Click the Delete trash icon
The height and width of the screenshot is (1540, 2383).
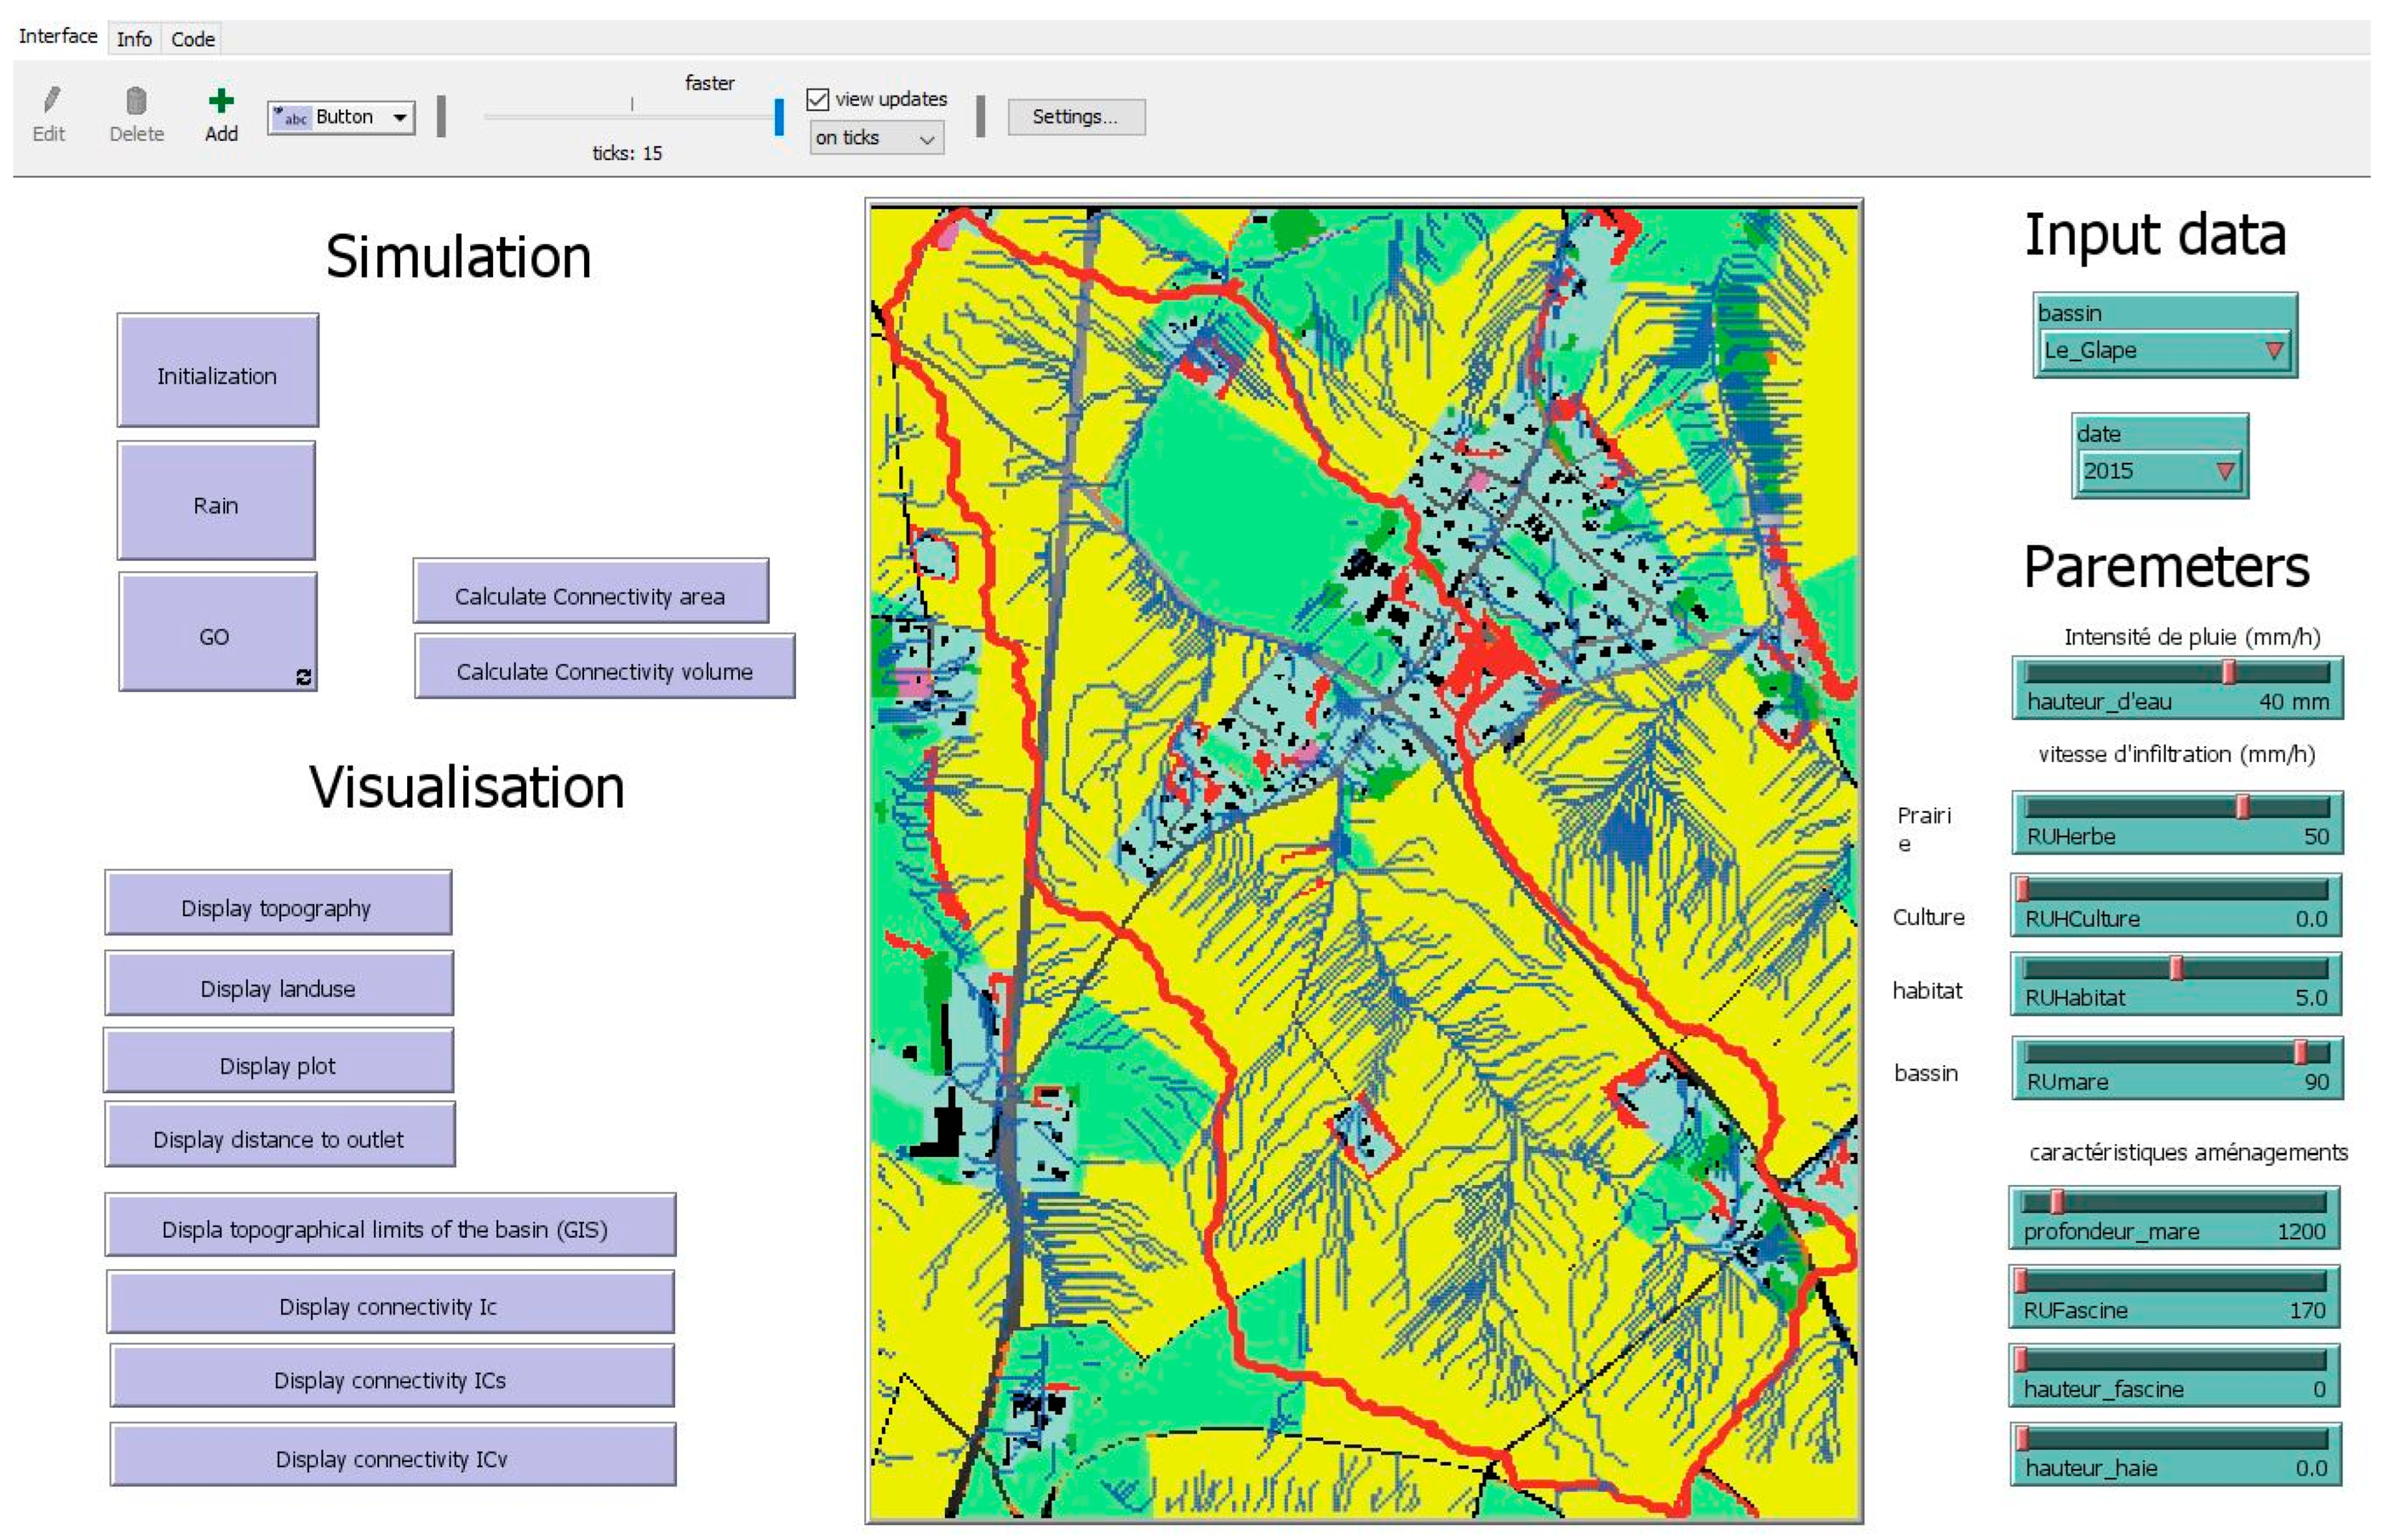click(136, 101)
